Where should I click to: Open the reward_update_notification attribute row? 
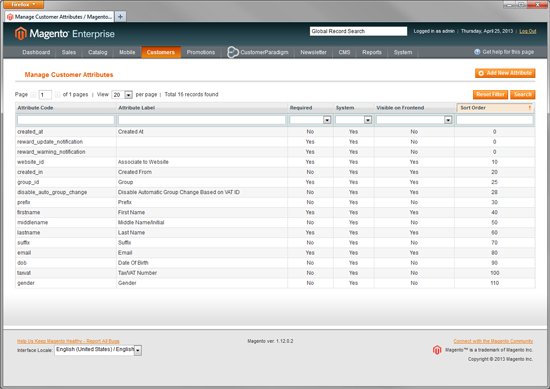point(275,142)
